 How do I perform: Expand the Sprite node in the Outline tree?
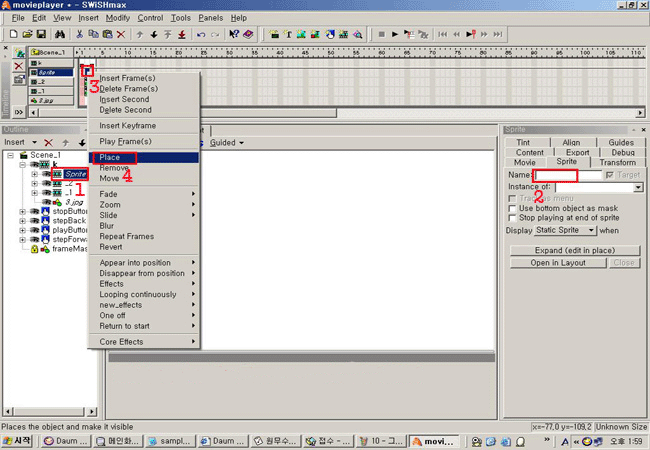point(35,174)
